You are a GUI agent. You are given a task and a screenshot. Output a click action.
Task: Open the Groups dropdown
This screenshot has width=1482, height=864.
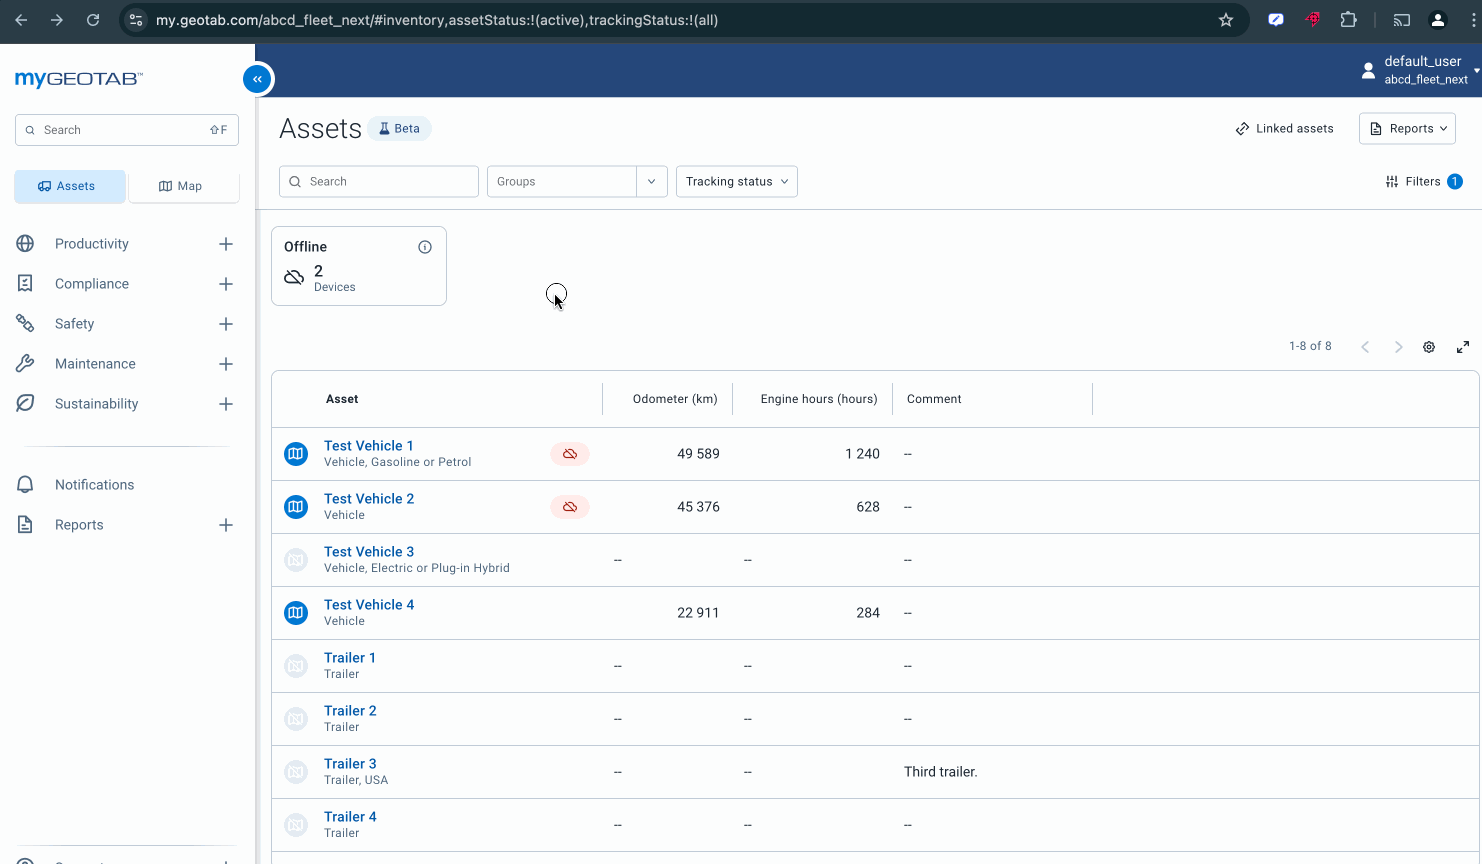tap(651, 181)
